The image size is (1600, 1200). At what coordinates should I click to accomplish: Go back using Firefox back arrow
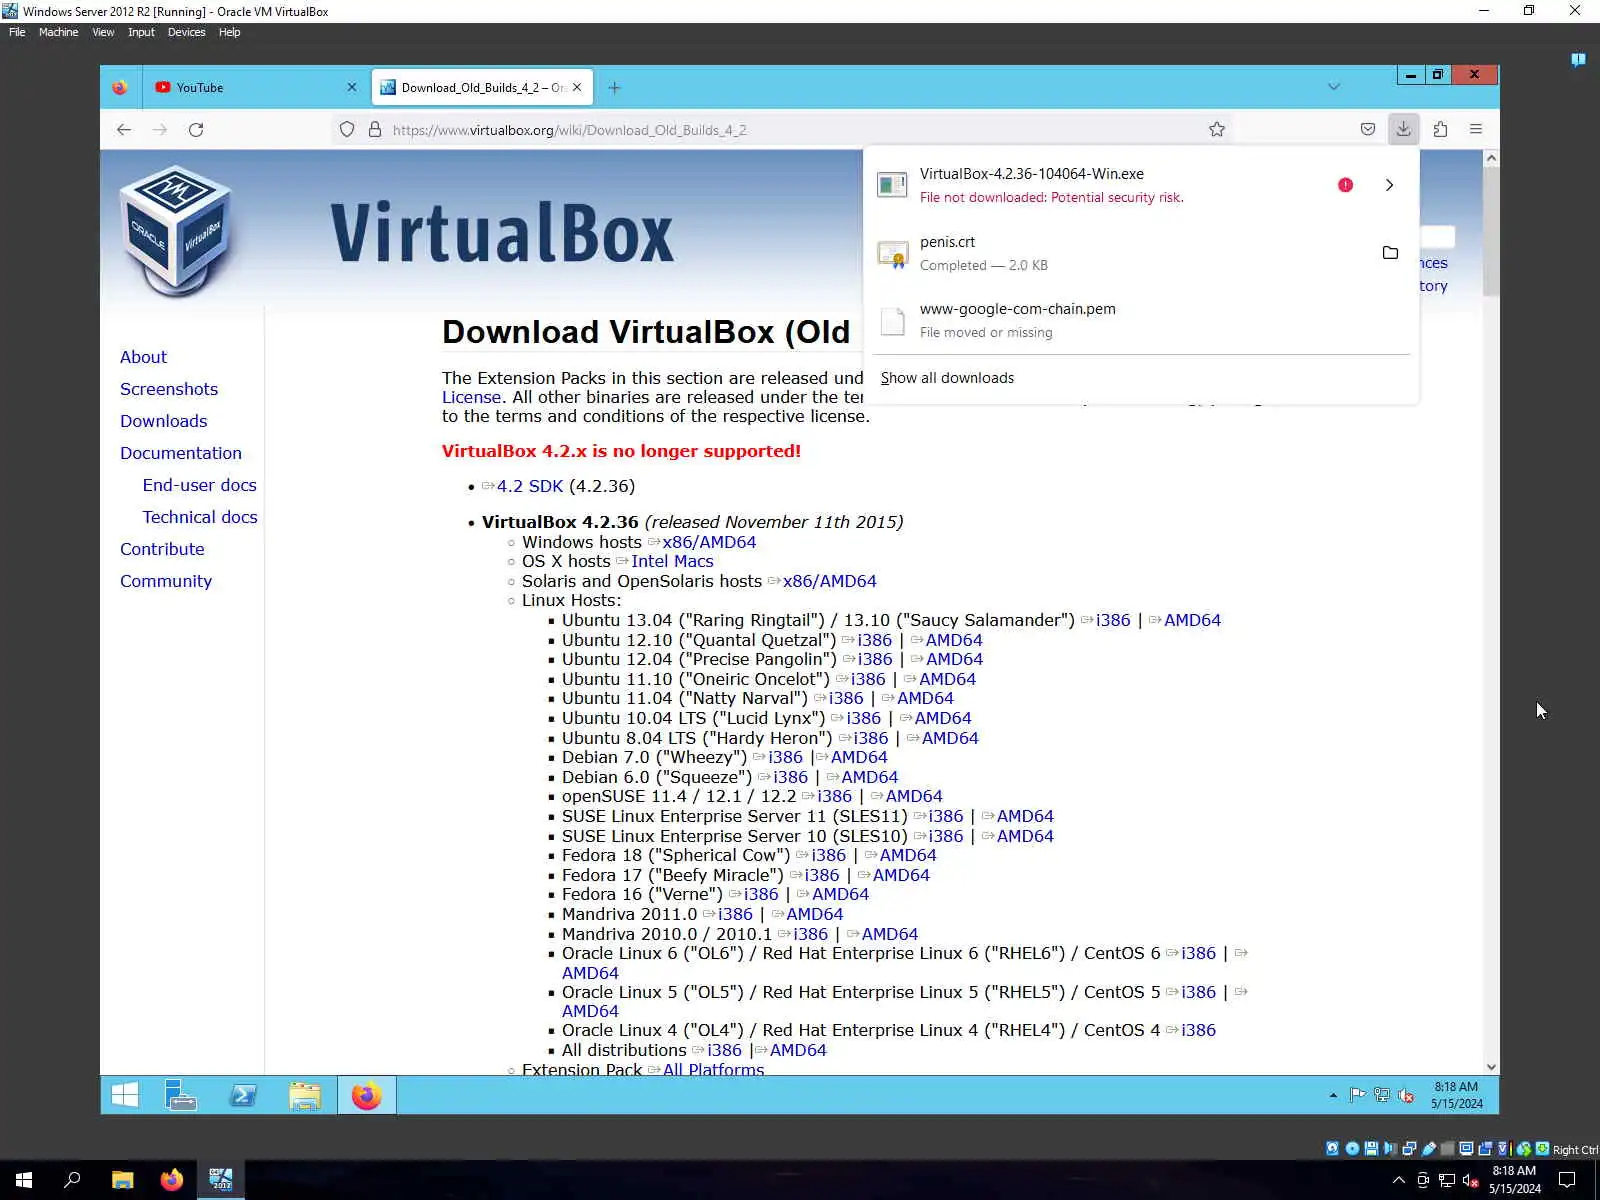[124, 130]
